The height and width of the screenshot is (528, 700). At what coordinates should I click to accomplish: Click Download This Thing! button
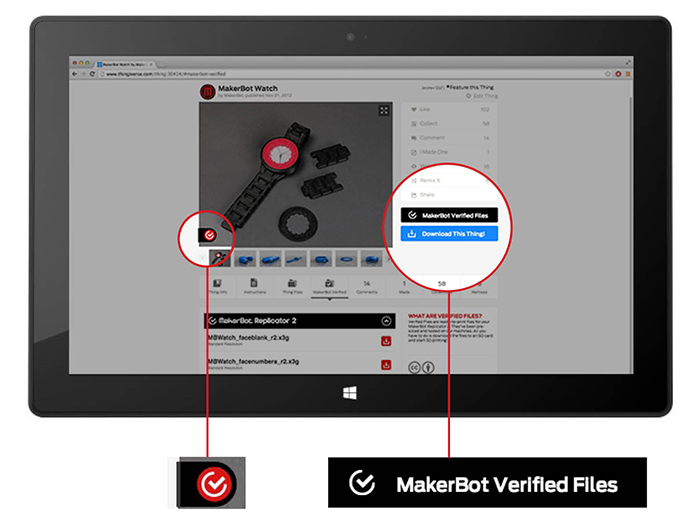(x=449, y=233)
